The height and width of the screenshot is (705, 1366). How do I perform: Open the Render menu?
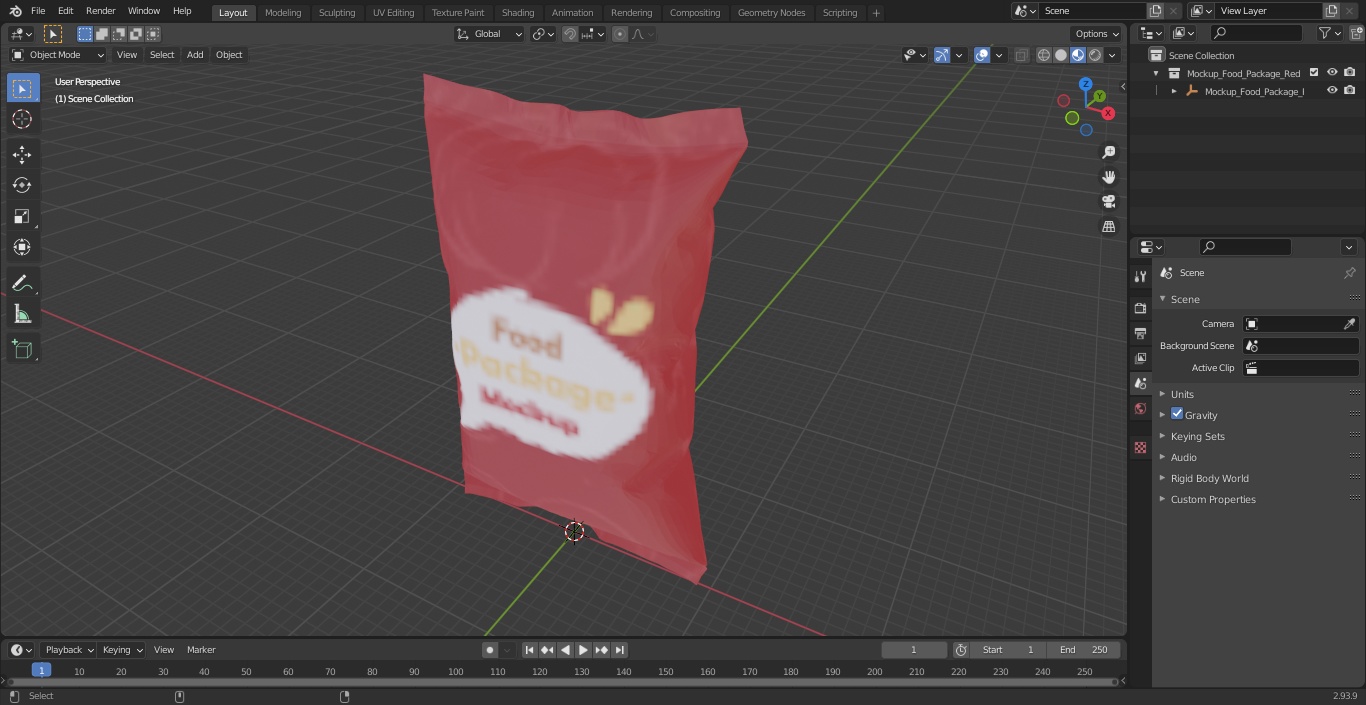tap(101, 11)
